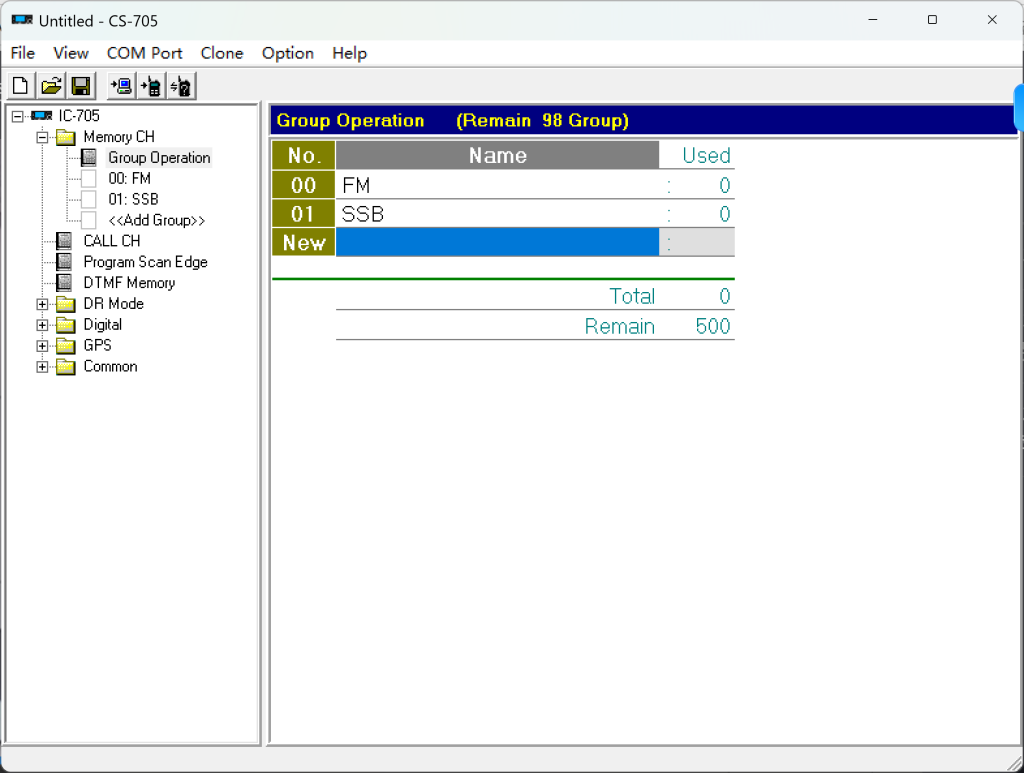Select row number 01 in group table

[x=304, y=213]
